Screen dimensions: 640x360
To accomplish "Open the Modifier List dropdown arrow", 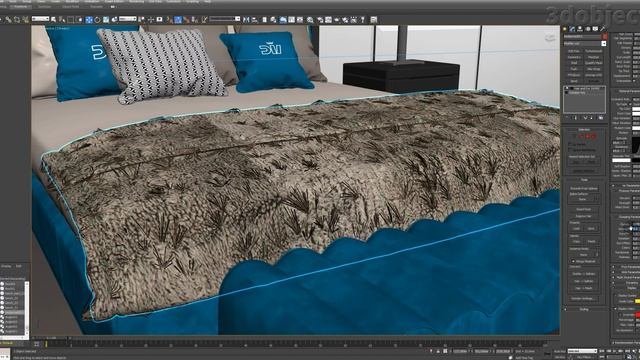I will (604, 44).
